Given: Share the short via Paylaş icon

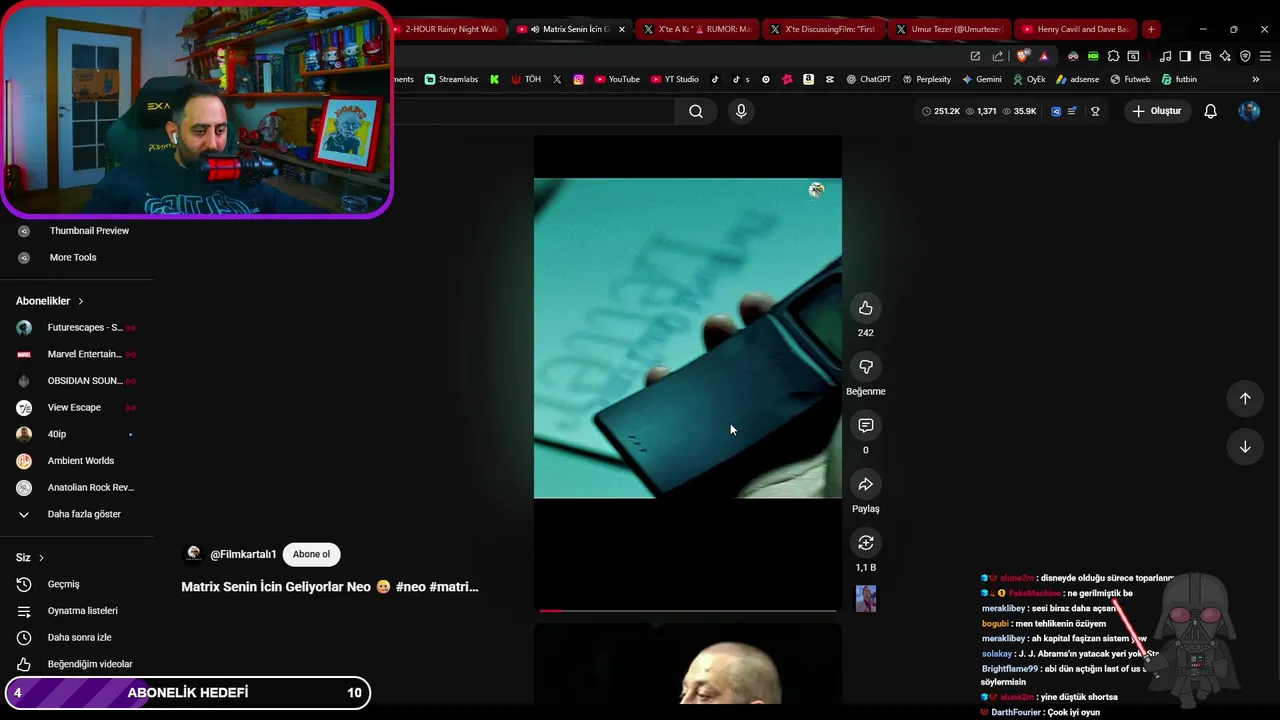Looking at the screenshot, I should [x=865, y=484].
